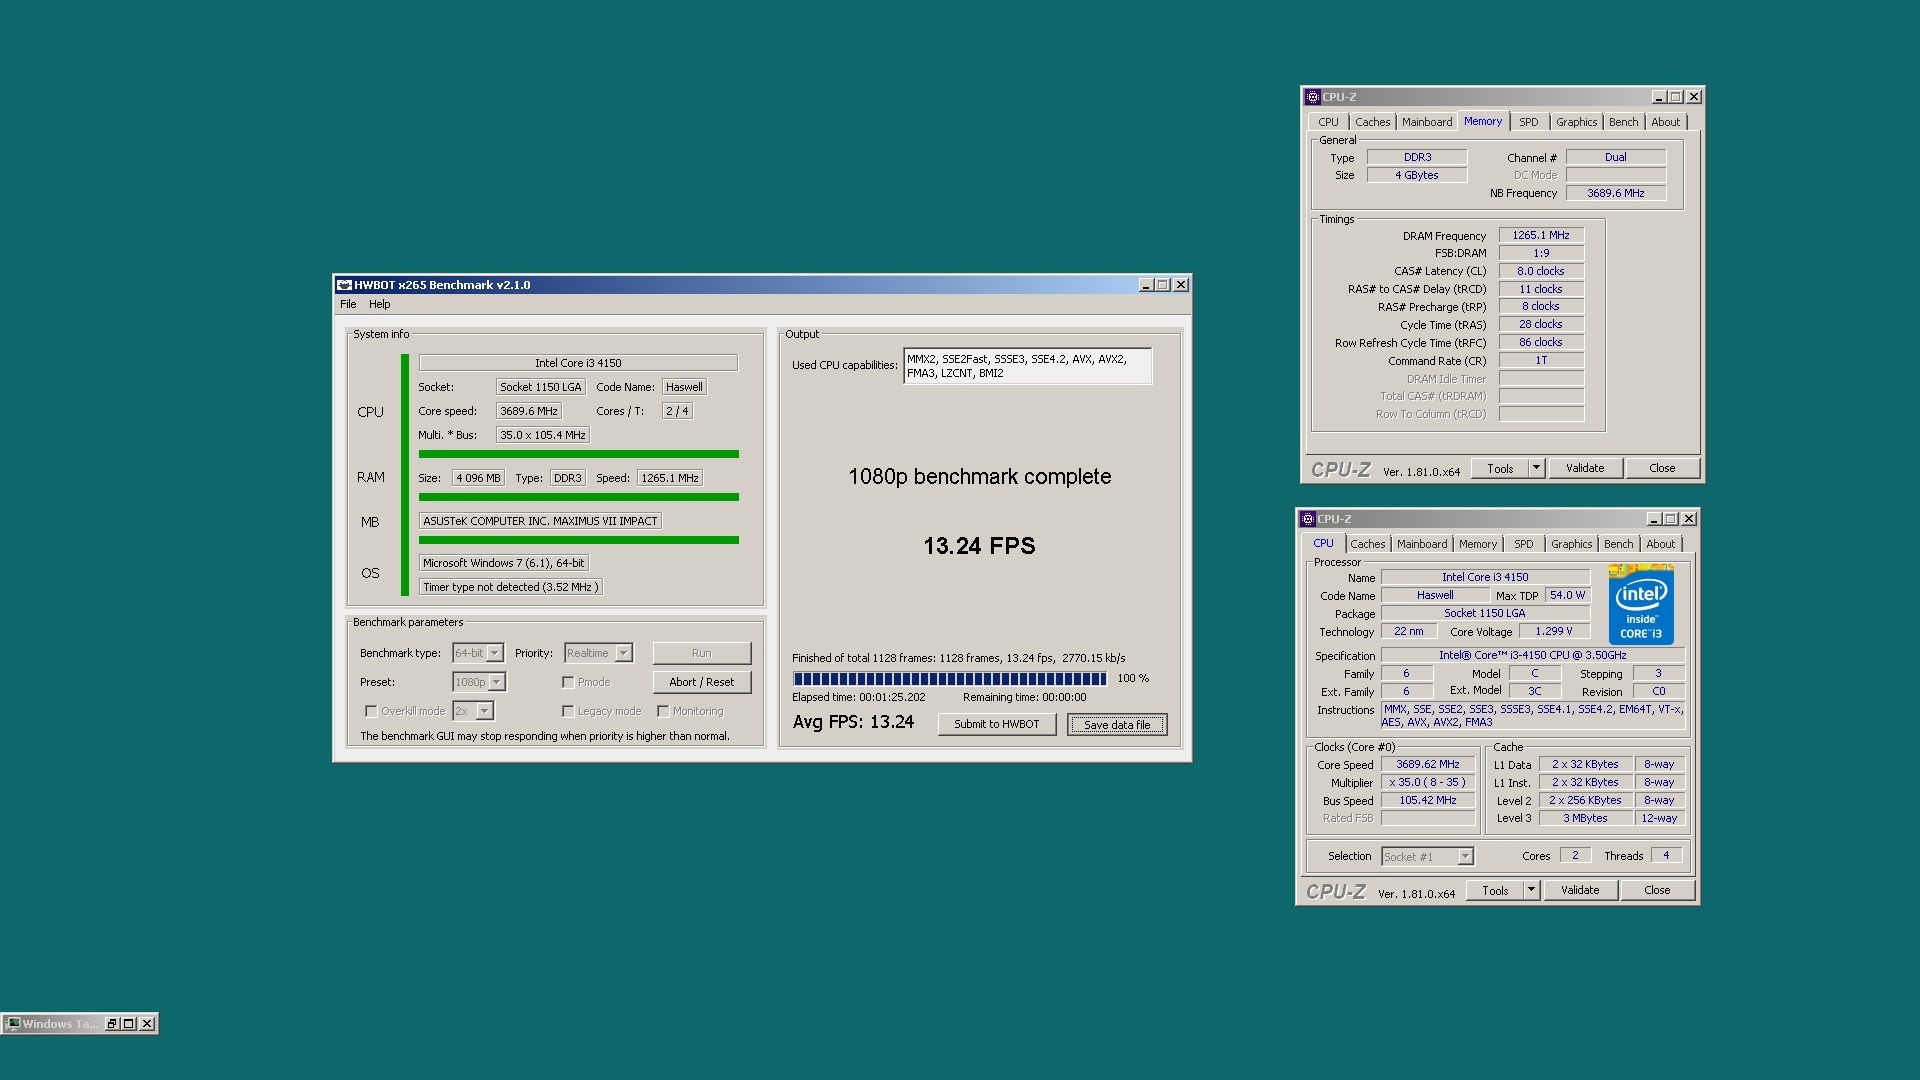Click the Intel Core i3 inside logo

click(1641, 604)
